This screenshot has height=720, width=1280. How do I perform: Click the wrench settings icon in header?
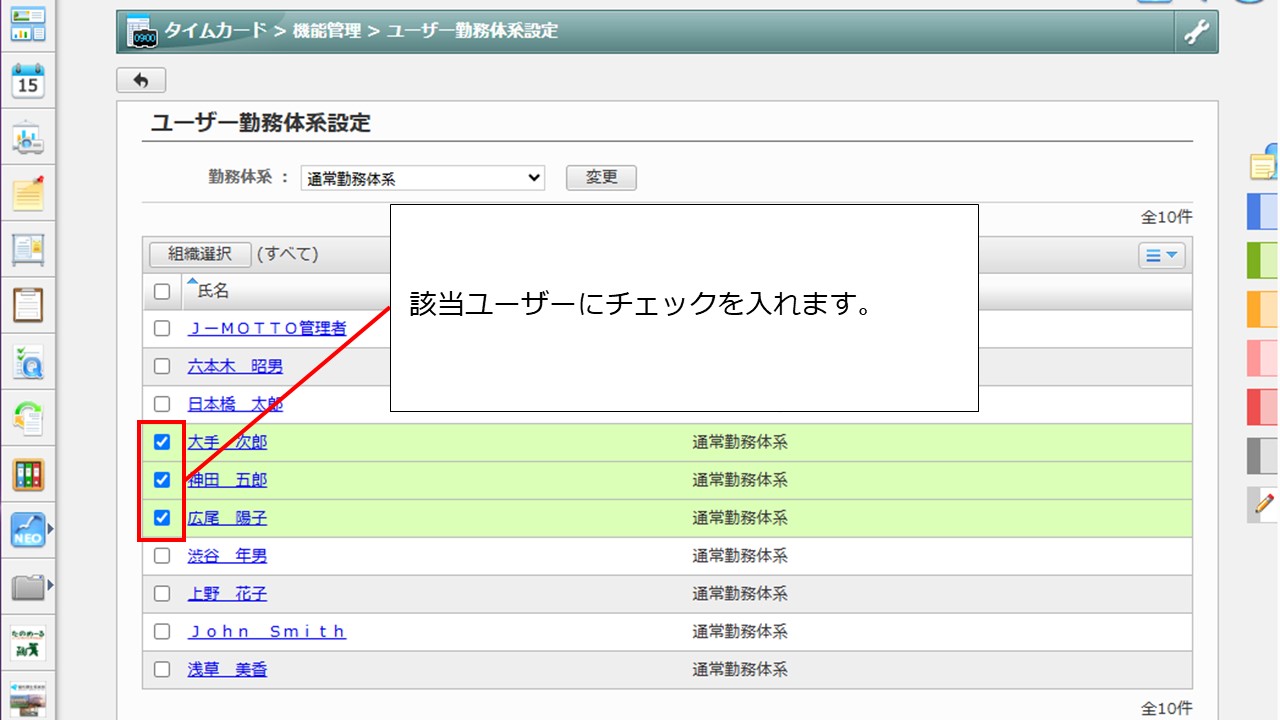(x=1196, y=33)
